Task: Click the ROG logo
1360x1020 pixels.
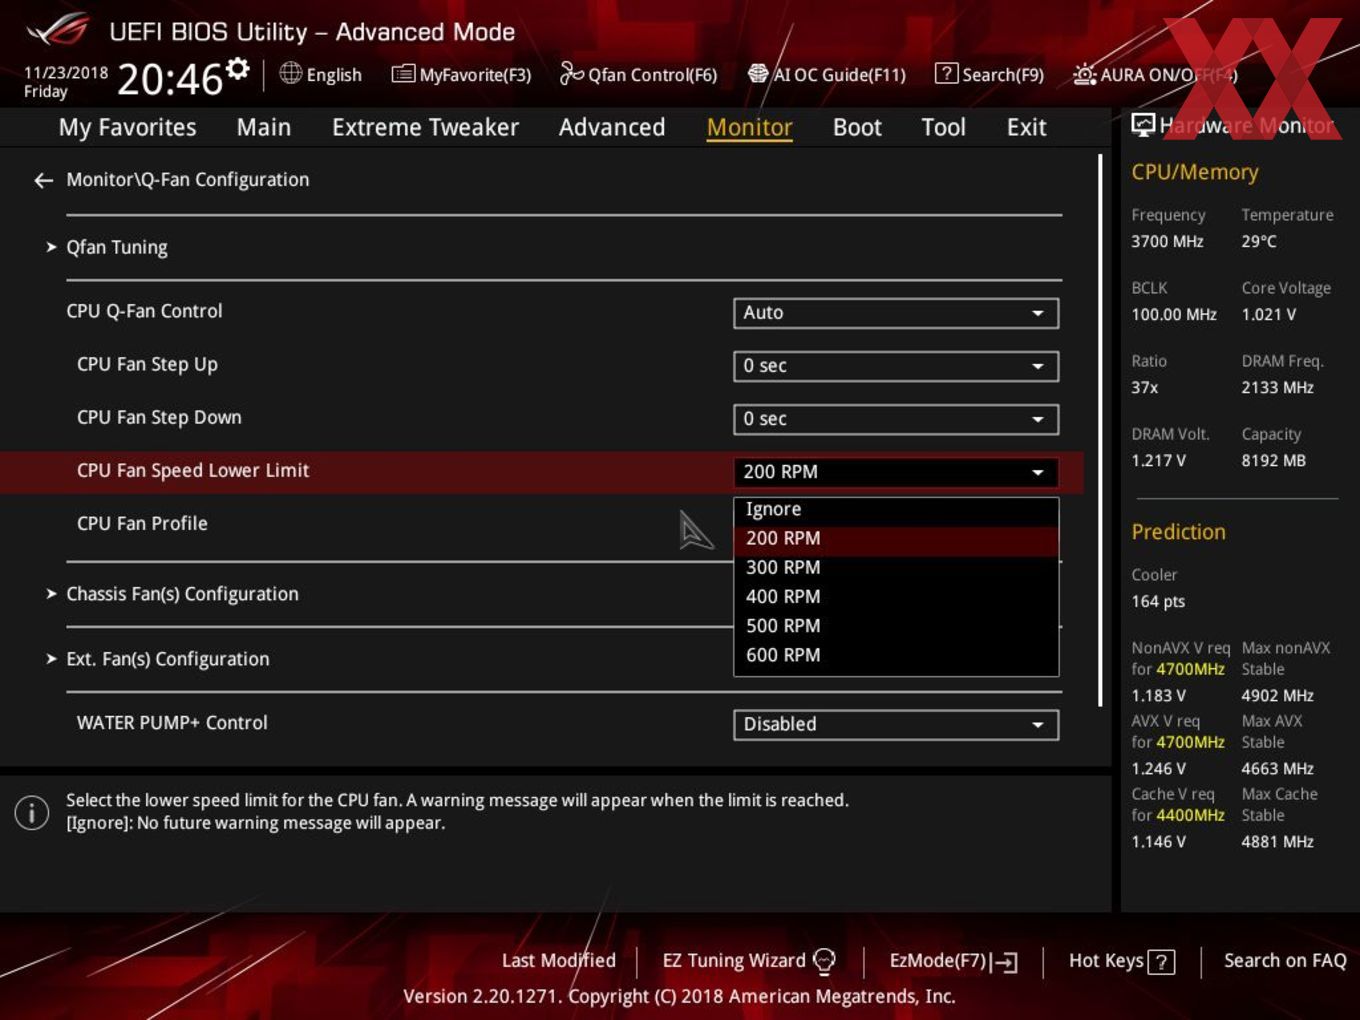Action: [57, 30]
